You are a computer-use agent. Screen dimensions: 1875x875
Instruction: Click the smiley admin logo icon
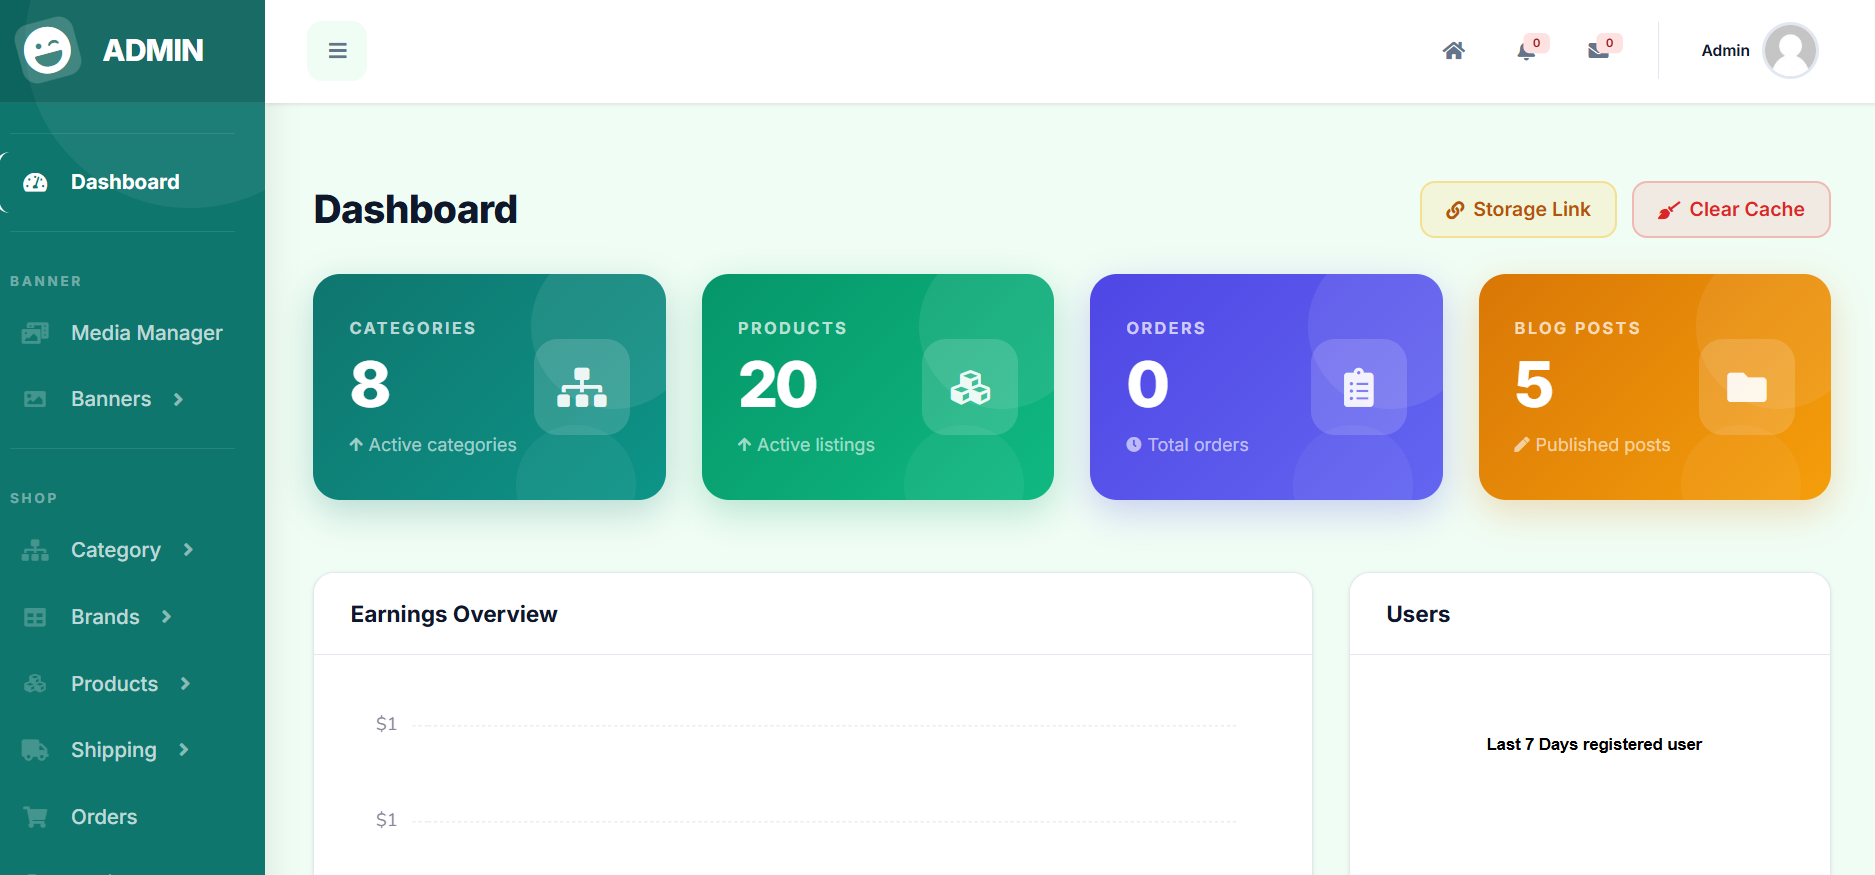48,50
